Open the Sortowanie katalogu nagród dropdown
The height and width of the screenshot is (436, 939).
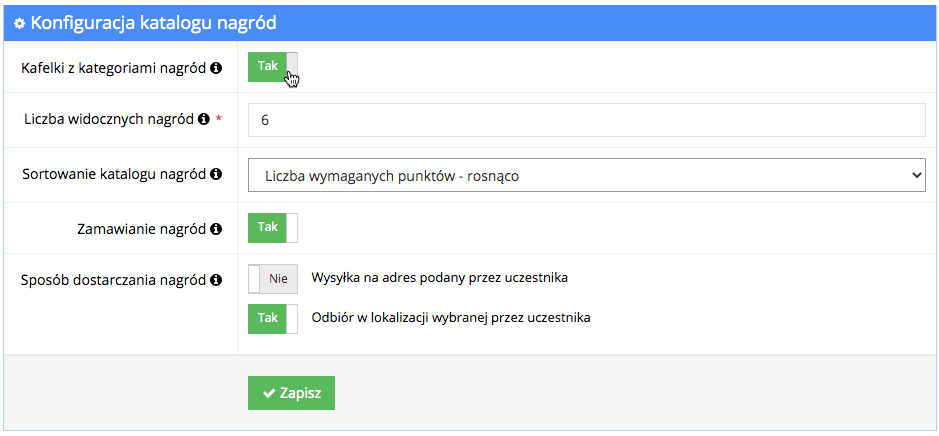pyautogui.click(x=587, y=175)
